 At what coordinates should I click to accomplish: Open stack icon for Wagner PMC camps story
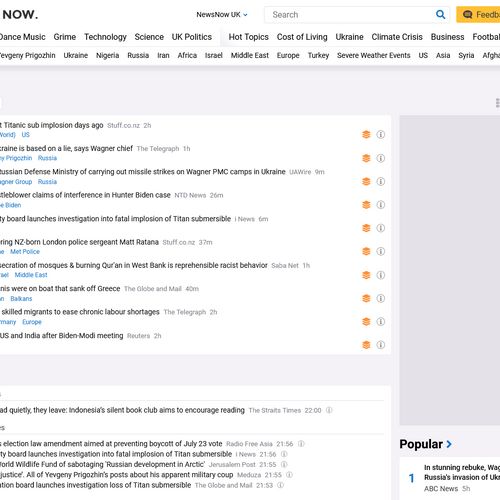(x=366, y=181)
